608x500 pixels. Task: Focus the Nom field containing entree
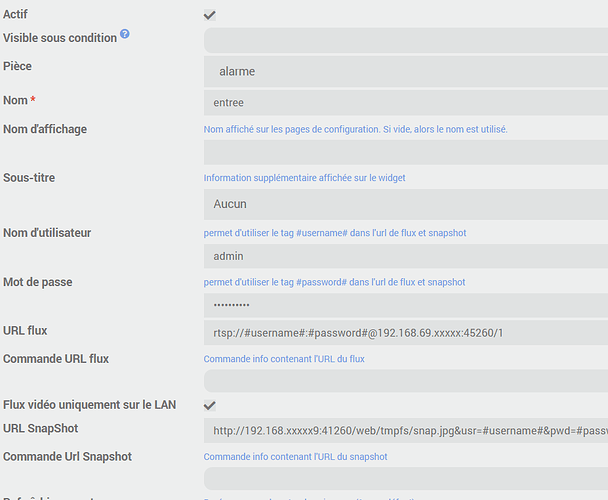[x=405, y=102]
